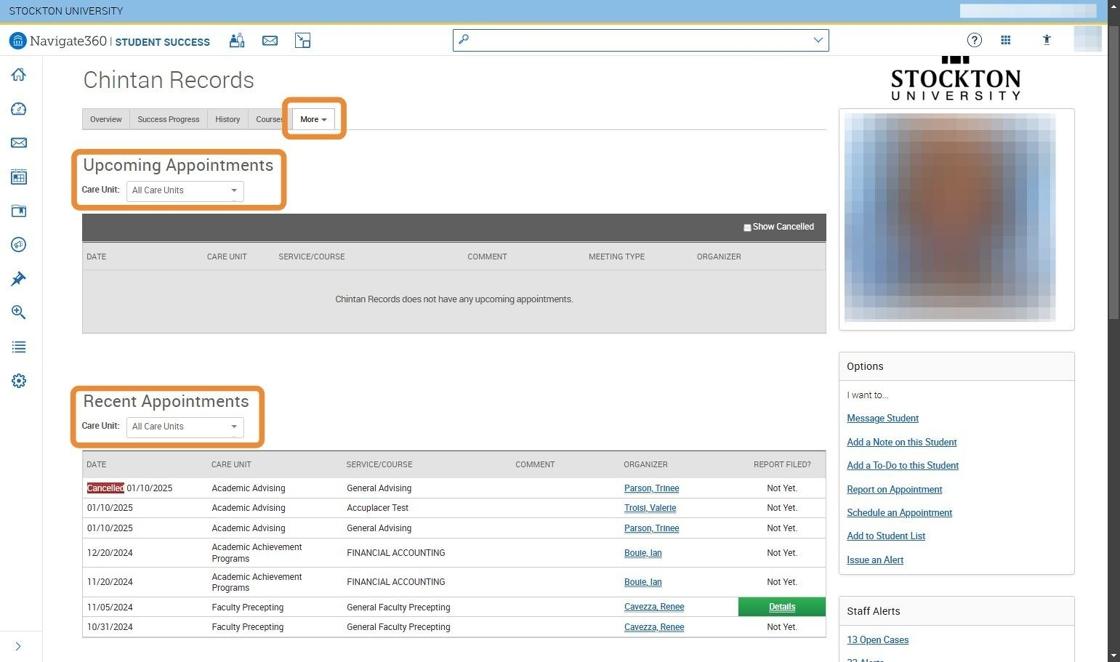Click the Message Student link

tap(883, 418)
